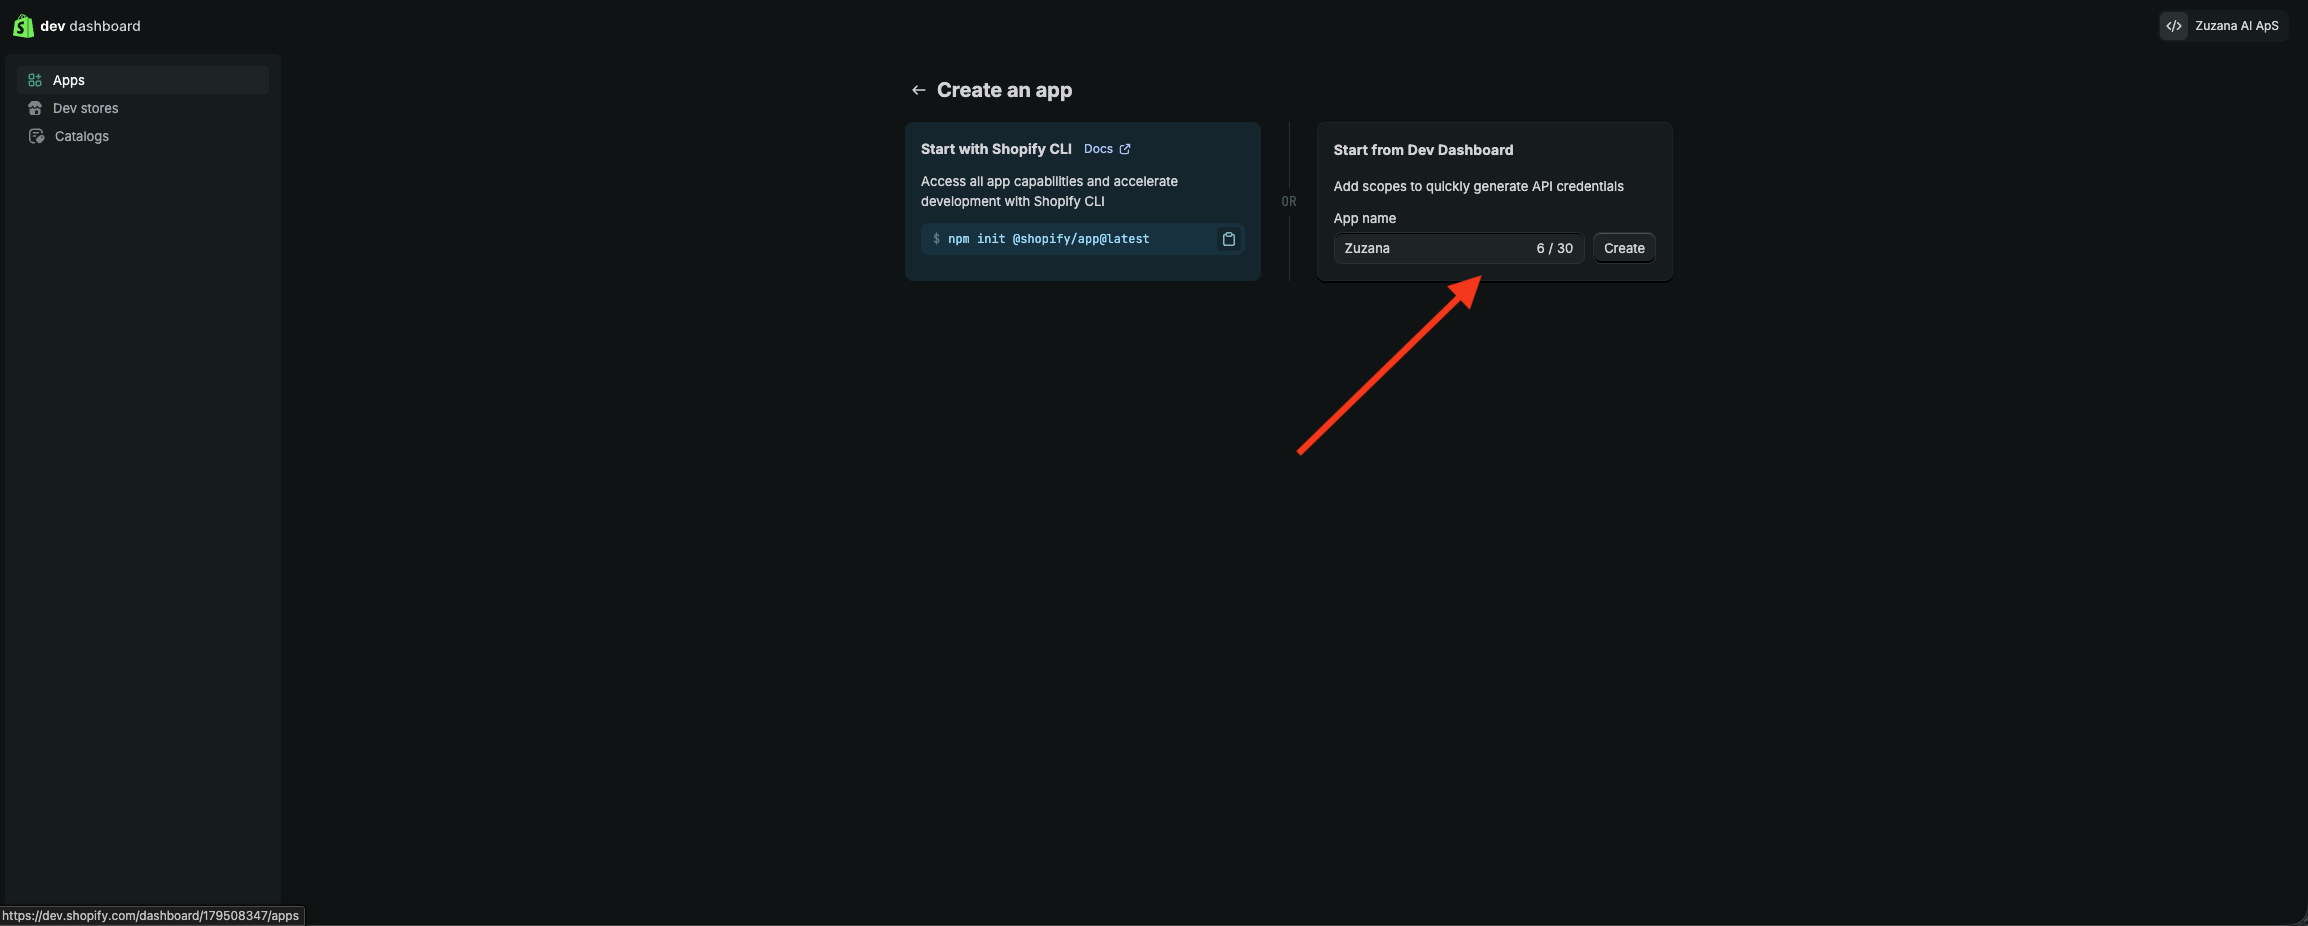The height and width of the screenshot is (926, 2308).
Task: Click the npm init @shopify/app@latest command text
Action: (x=1048, y=239)
